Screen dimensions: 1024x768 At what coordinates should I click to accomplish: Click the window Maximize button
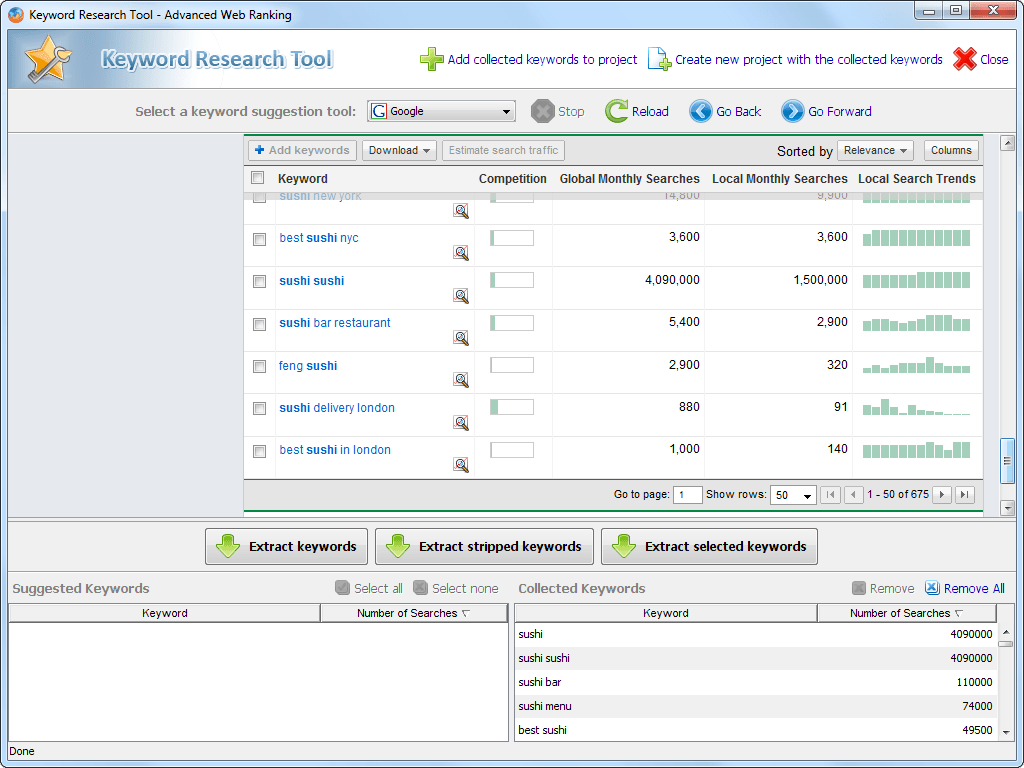[955, 10]
